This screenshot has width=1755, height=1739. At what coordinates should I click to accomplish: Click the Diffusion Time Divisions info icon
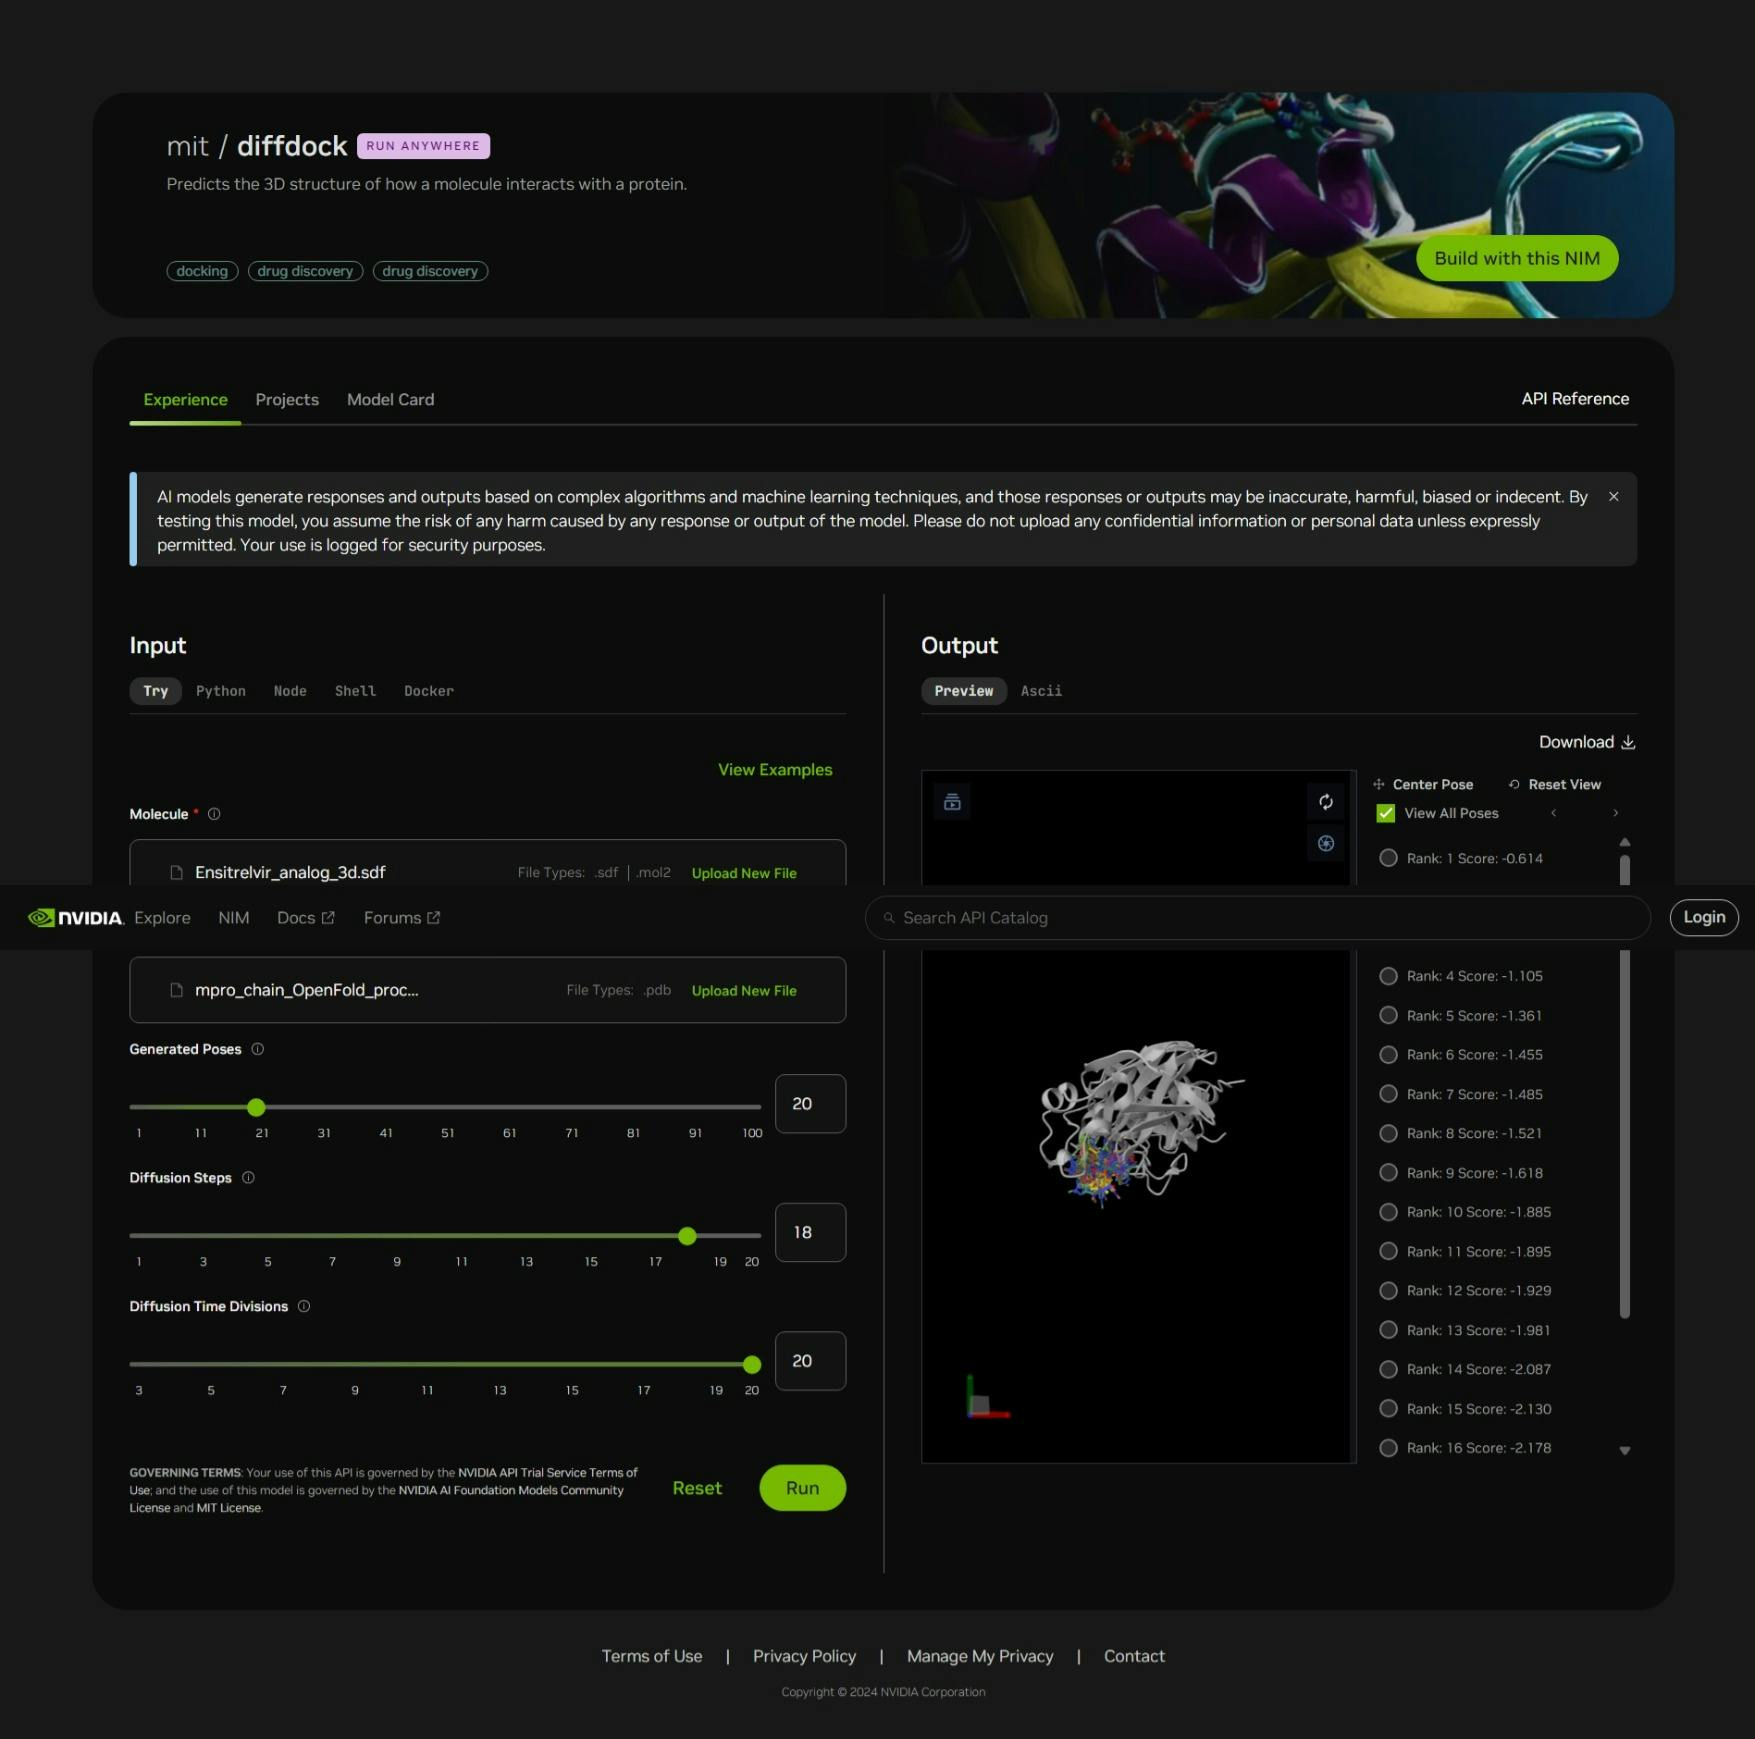304,1306
